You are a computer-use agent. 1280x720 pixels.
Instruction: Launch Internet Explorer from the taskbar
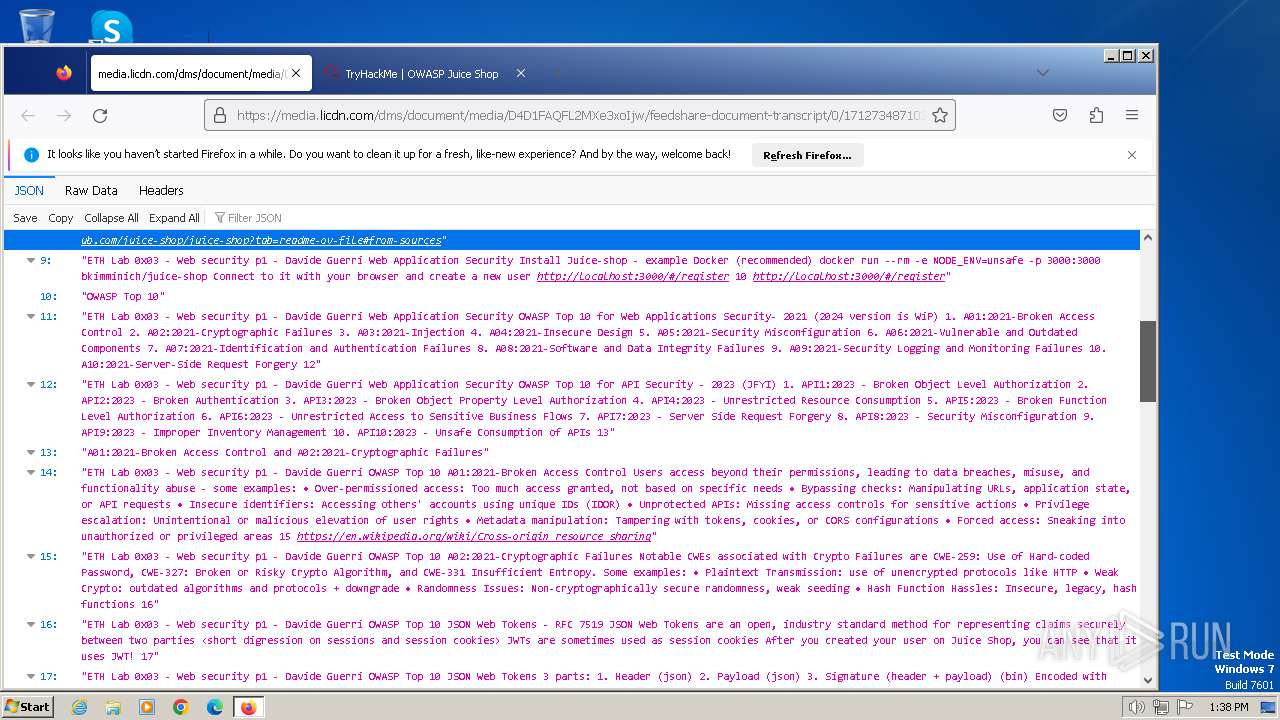[80, 707]
